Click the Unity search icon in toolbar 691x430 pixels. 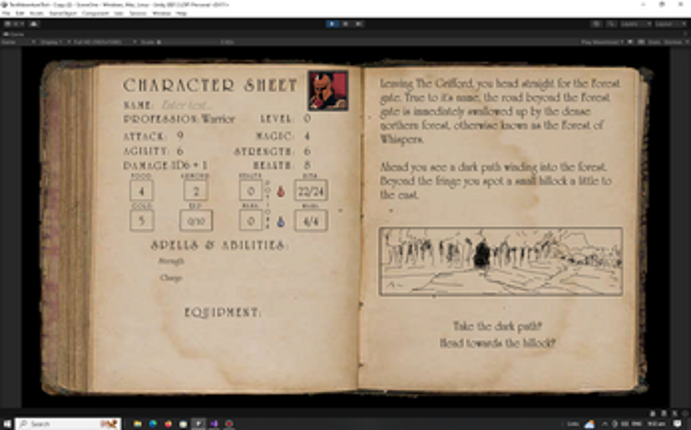coord(611,24)
